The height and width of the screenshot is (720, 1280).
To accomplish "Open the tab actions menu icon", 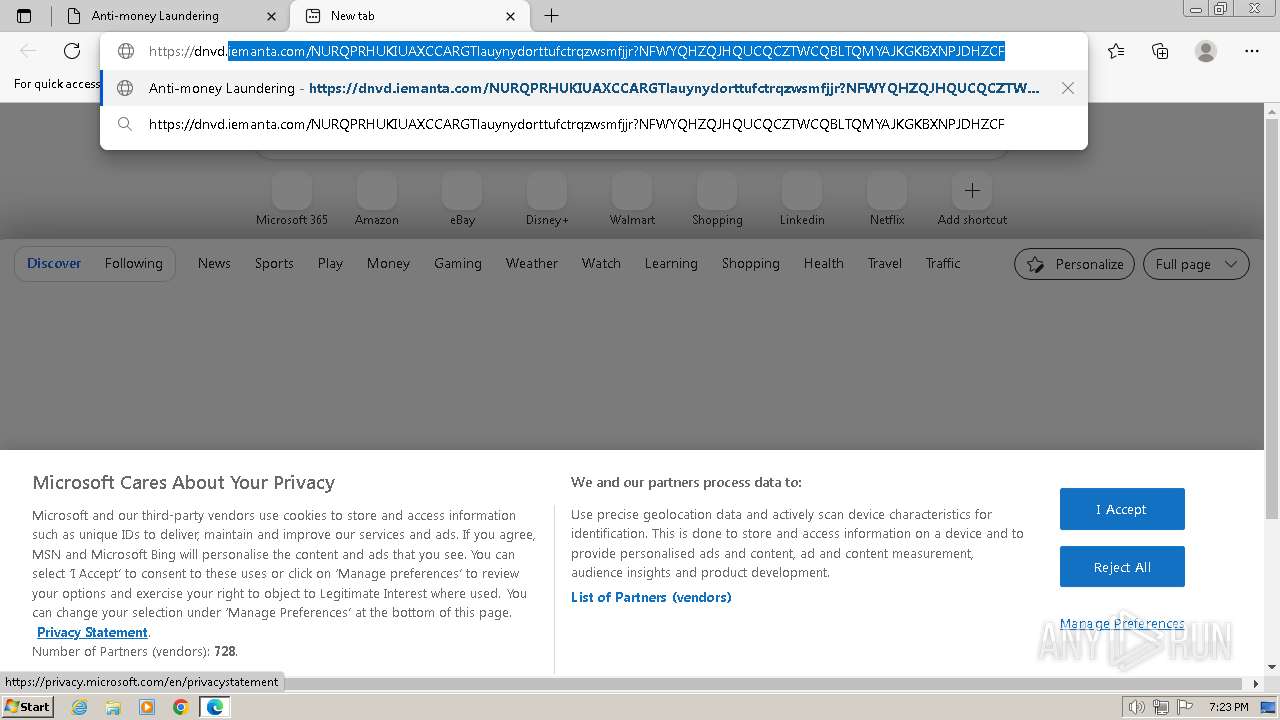I will coord(24,16).
